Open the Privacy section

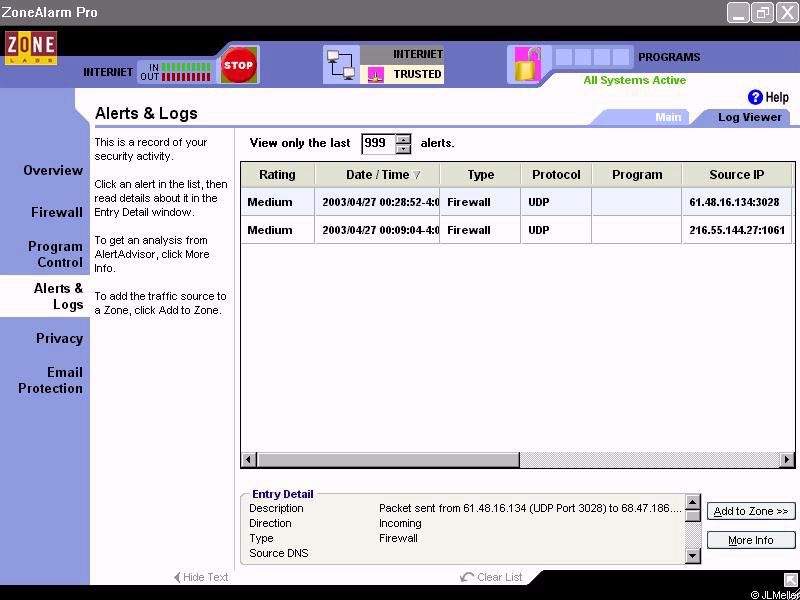coord(59,338)
